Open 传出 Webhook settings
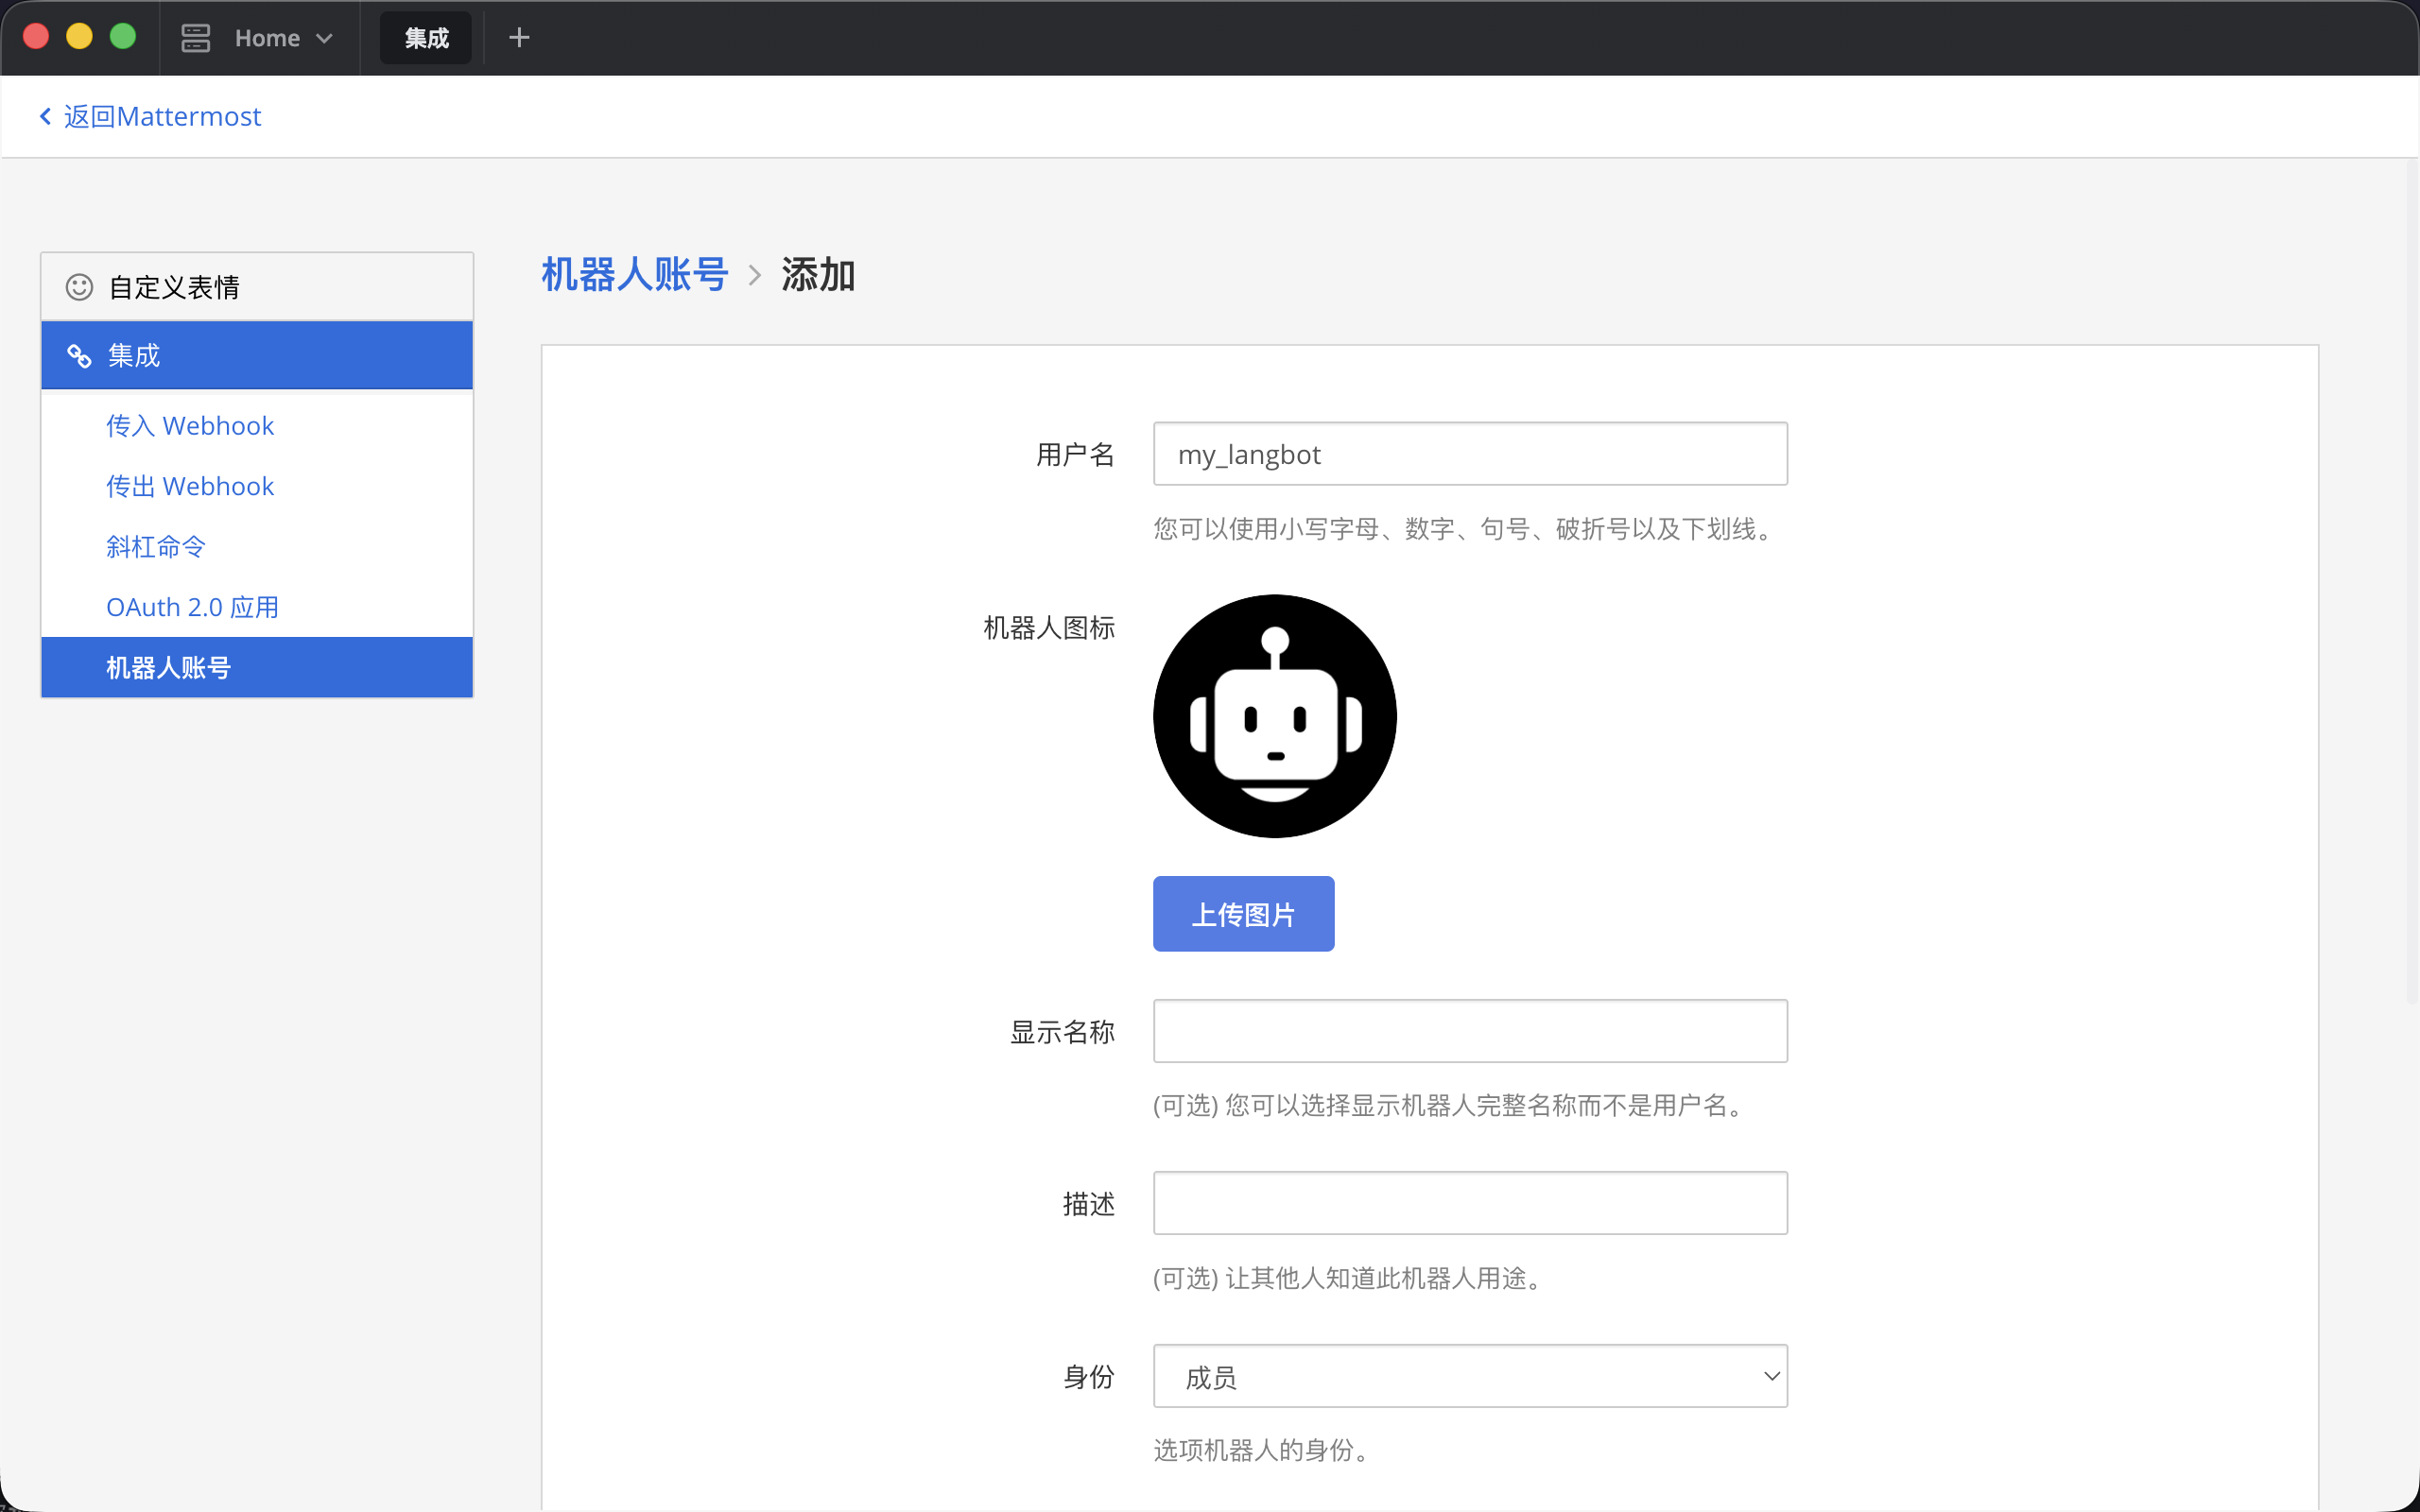Image resolution: width=2420 pixels, height=1512 pixels. click(x=190, y=486)
